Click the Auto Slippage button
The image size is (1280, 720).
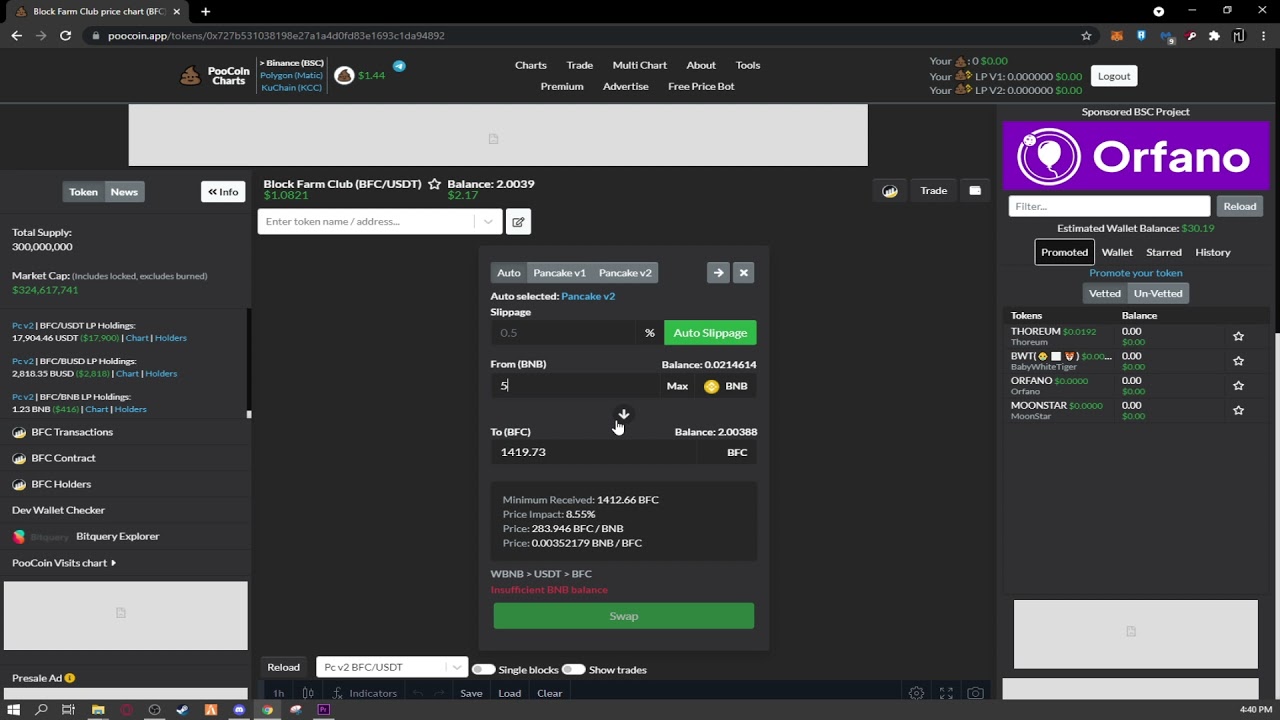[710, 333]
